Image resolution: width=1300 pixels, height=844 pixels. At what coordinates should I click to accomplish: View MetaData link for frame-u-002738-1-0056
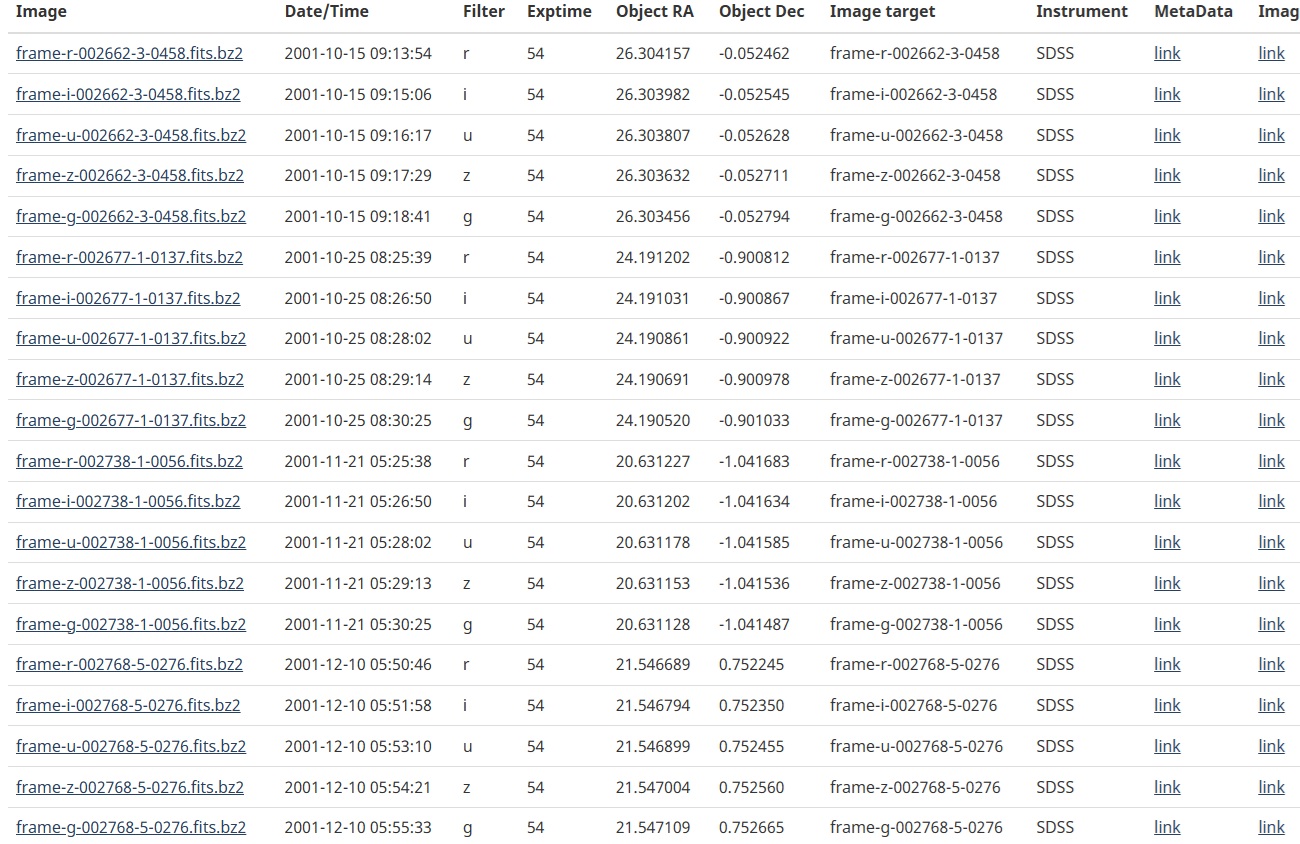click(1166, 542)
